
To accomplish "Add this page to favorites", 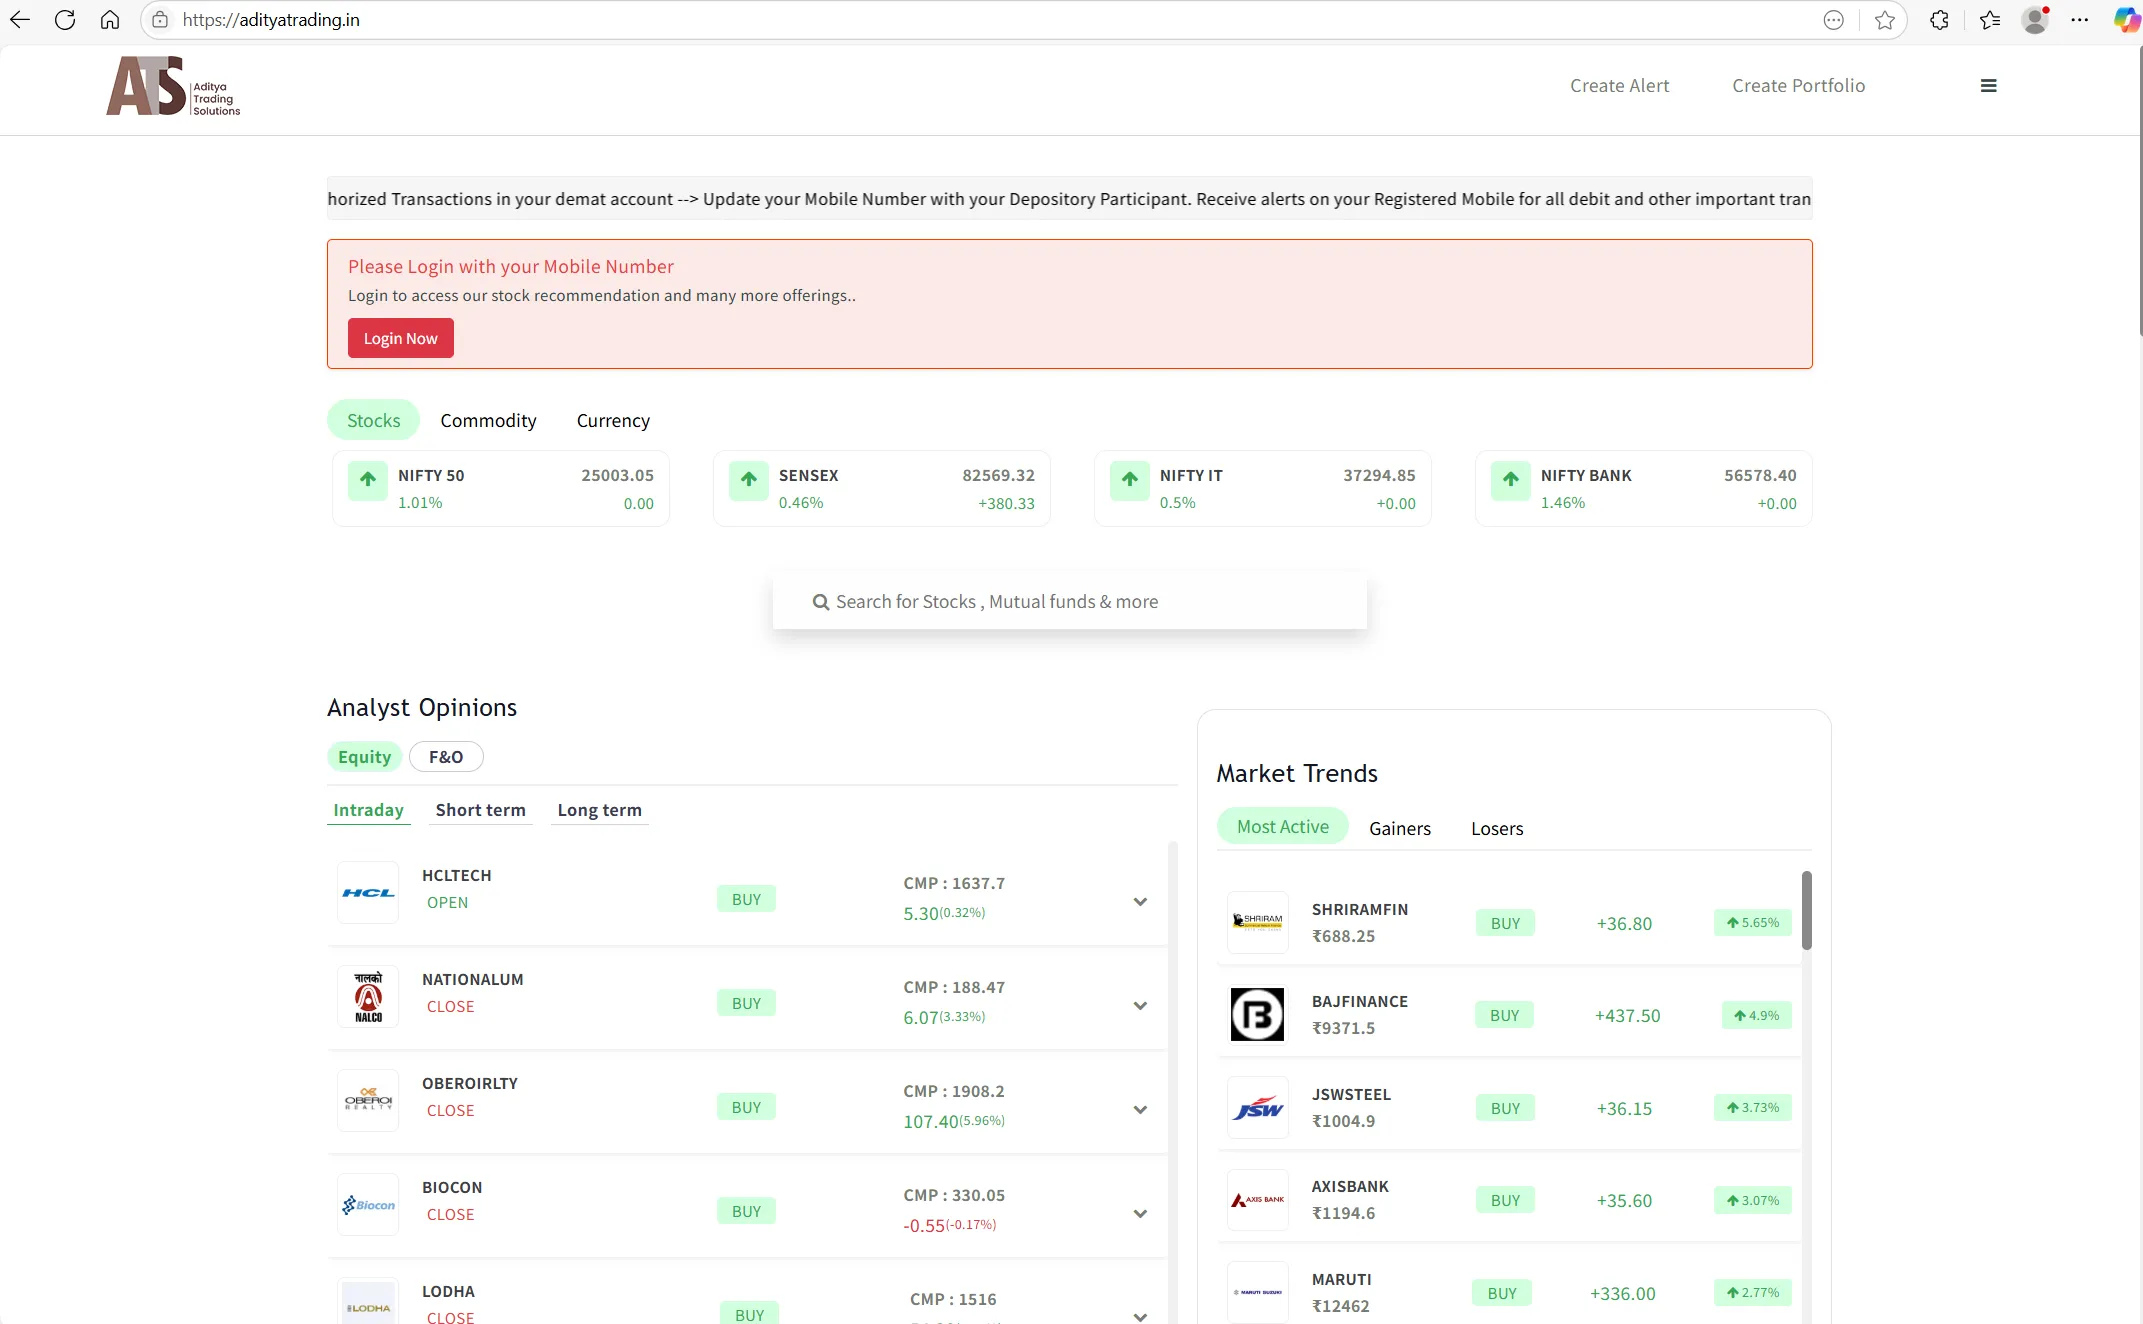I will point(1885,20).
